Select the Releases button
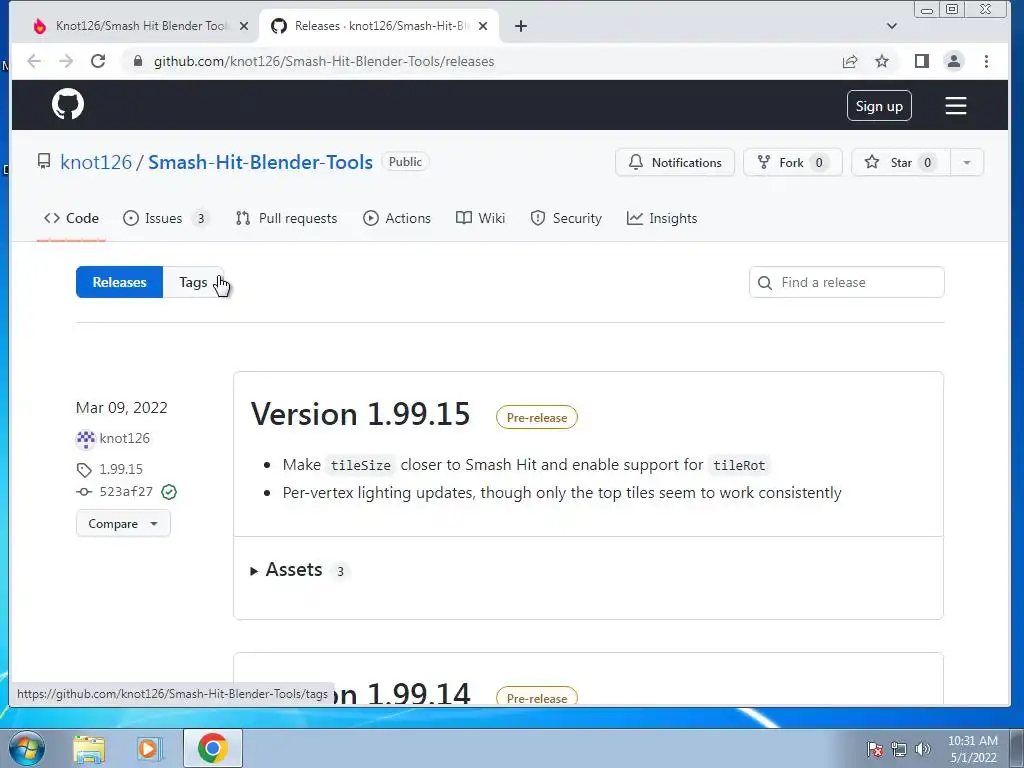This screenshot has width=1024, height=768. pyautogui.click(x=119, y=282)
